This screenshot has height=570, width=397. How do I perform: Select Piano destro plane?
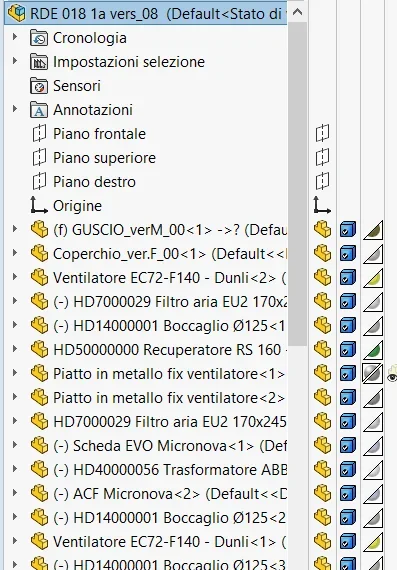94,182
